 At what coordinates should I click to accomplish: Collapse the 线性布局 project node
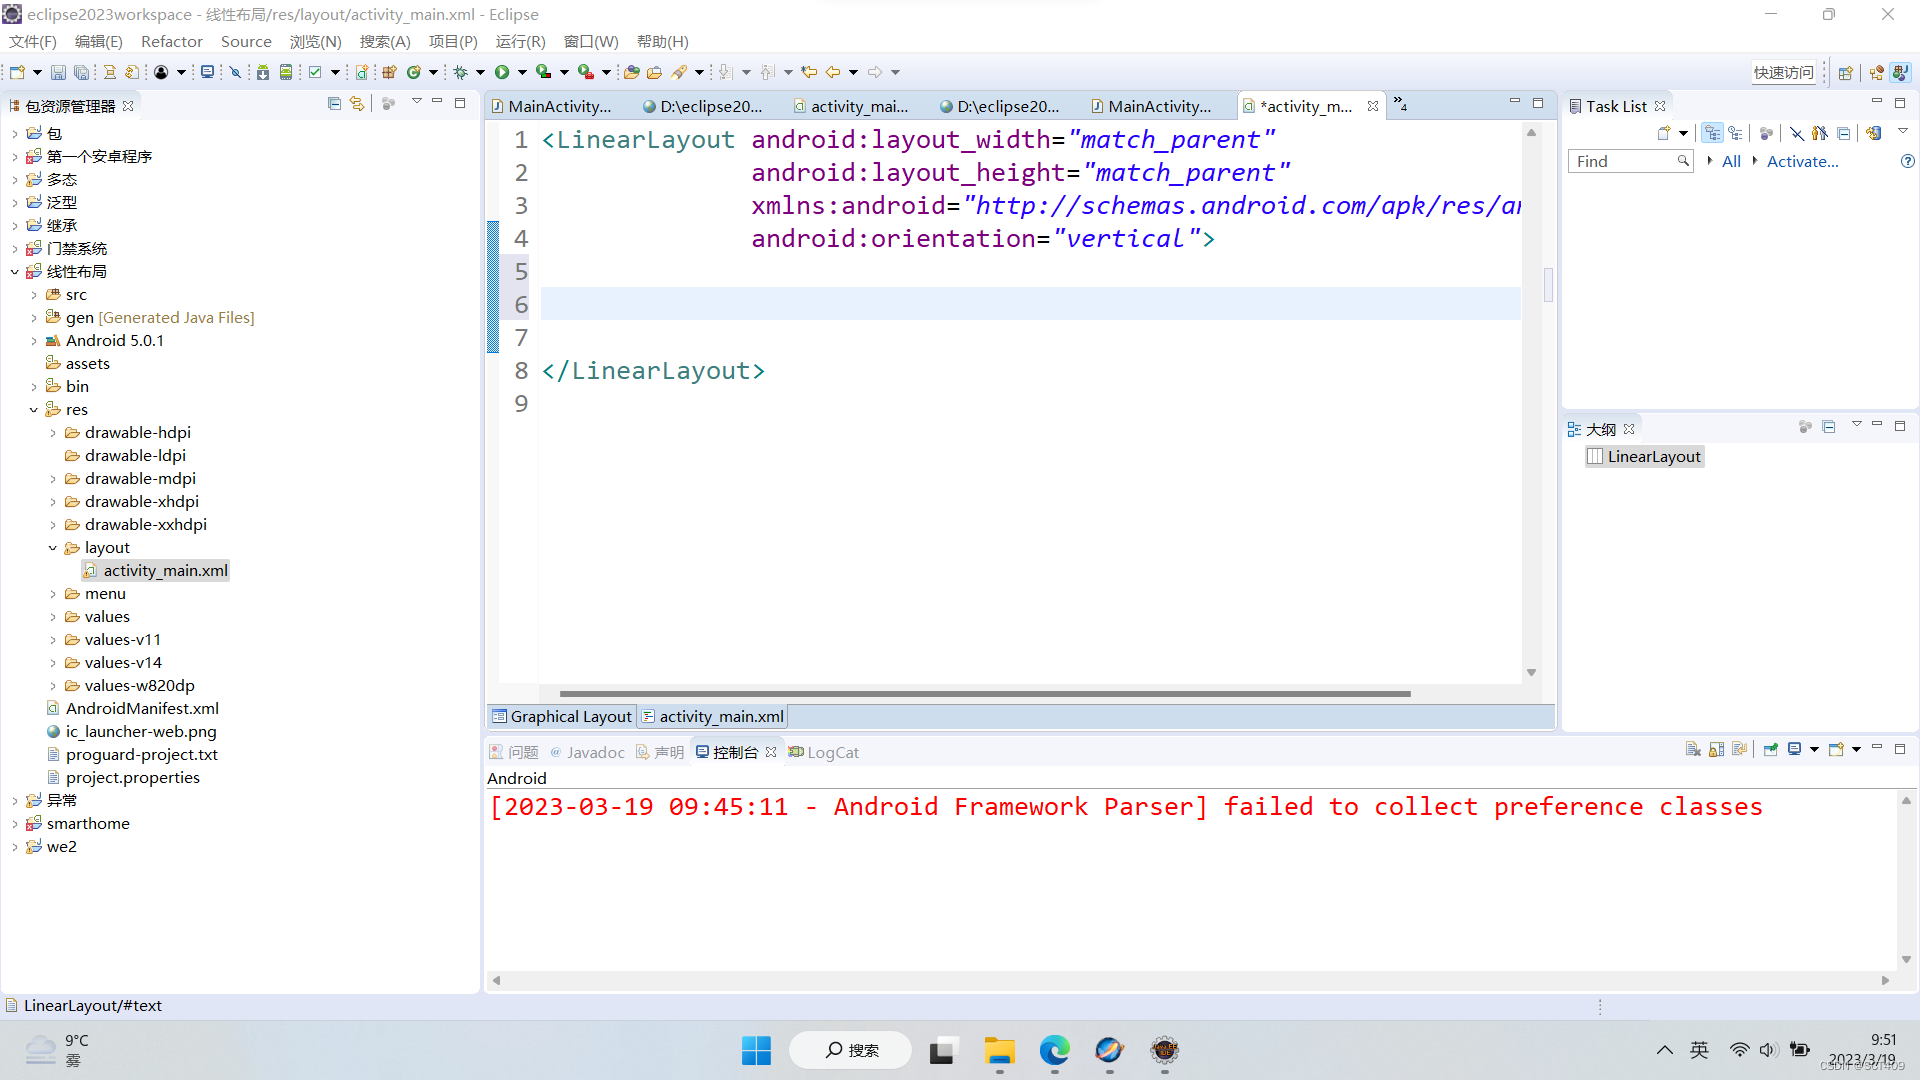coord(14,272)
